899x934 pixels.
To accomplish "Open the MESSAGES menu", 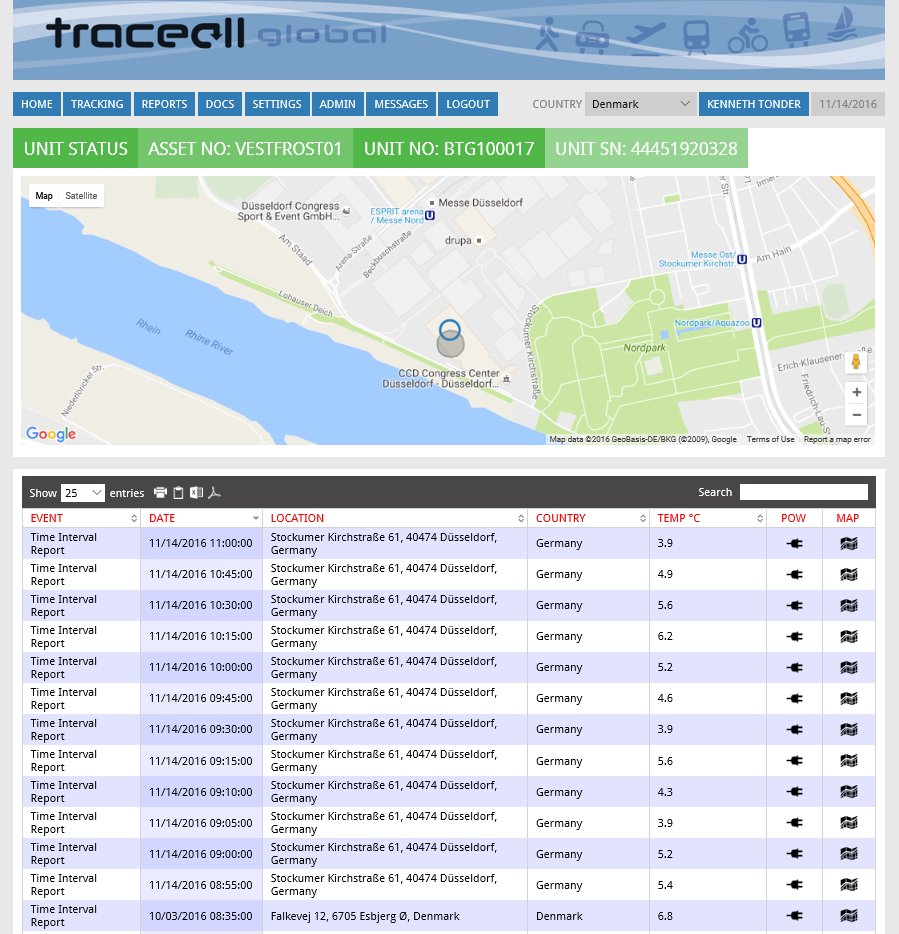I will 401,104.
